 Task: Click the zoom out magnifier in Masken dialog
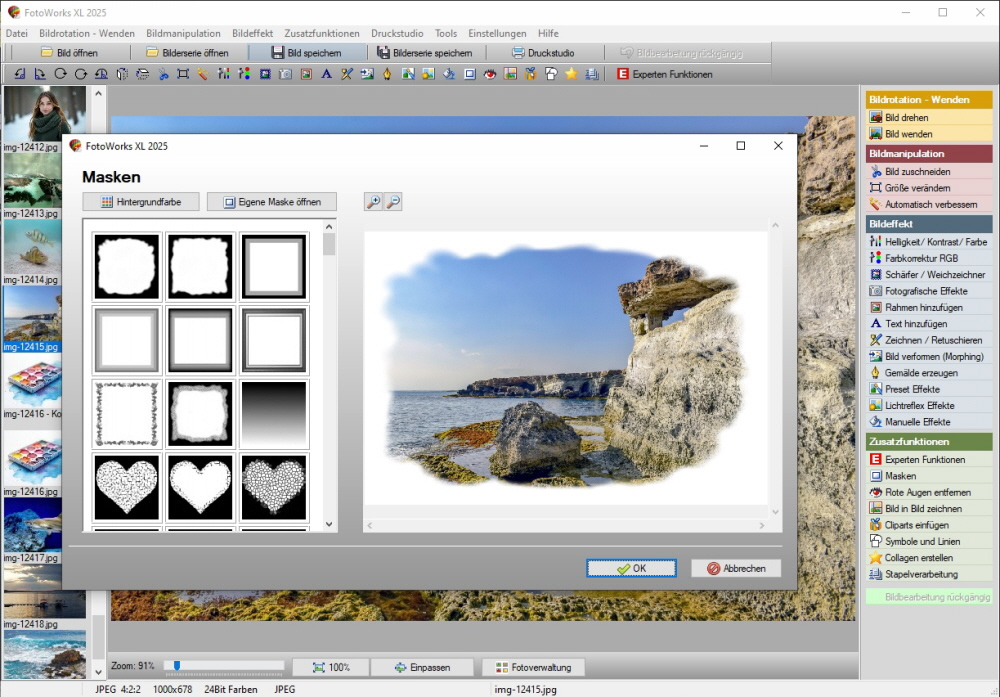click(x=393, y=202)
